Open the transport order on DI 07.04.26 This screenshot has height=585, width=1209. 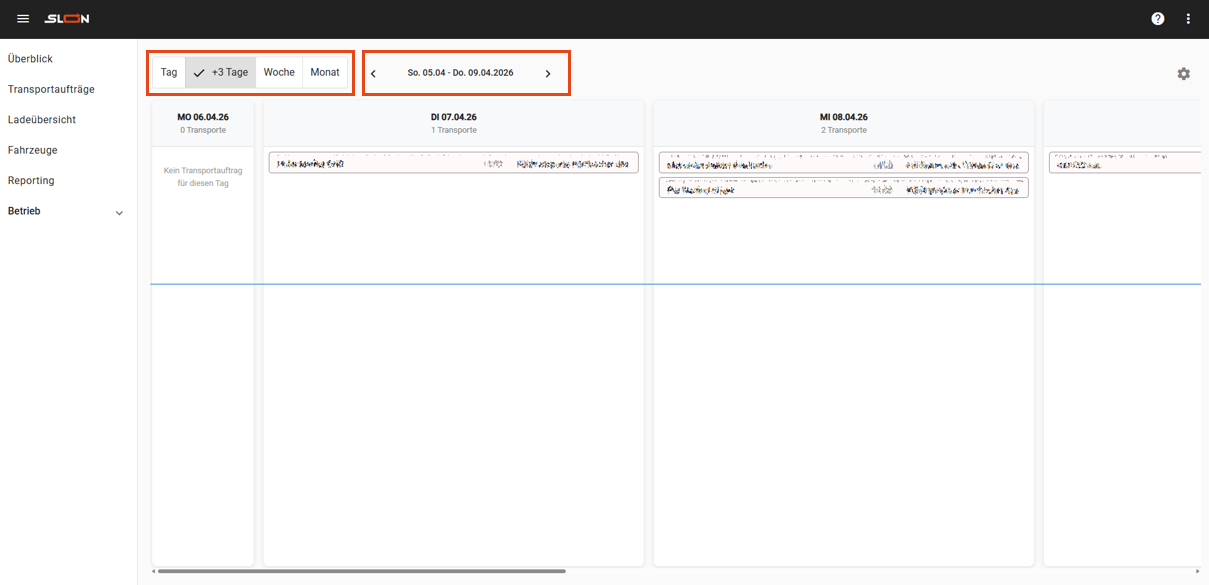[453, 163]
